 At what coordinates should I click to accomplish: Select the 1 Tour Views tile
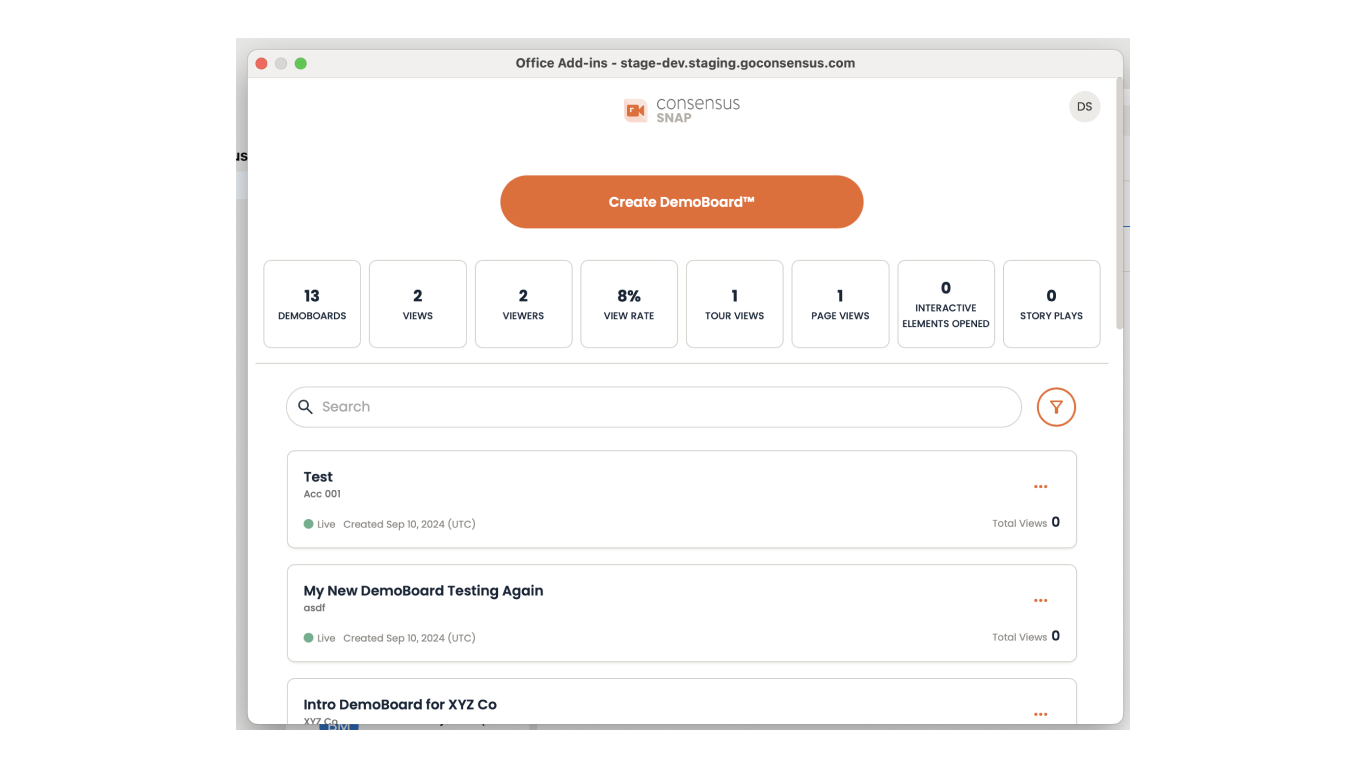(x=734, y=304)
